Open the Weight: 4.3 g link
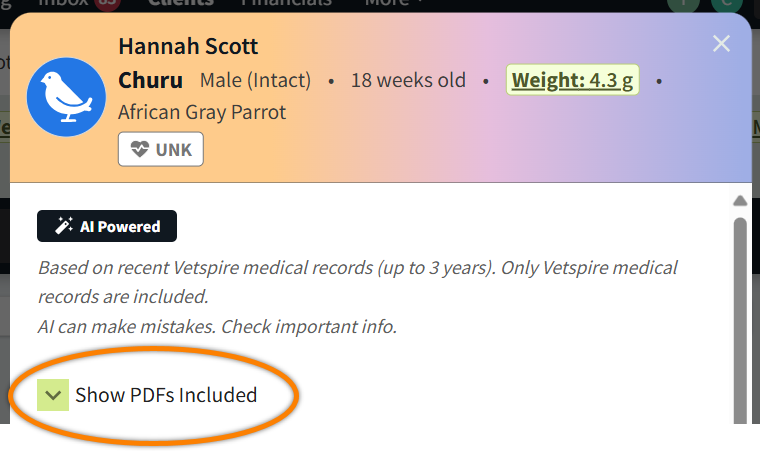The height and width of the screenshot is (451, 760). tap(572, 80)
